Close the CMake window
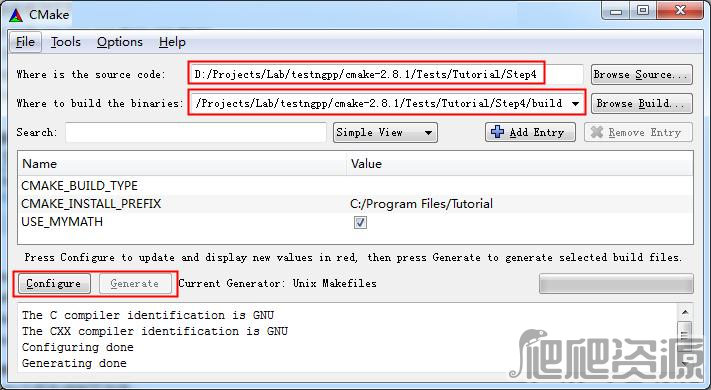 (680, 11)
